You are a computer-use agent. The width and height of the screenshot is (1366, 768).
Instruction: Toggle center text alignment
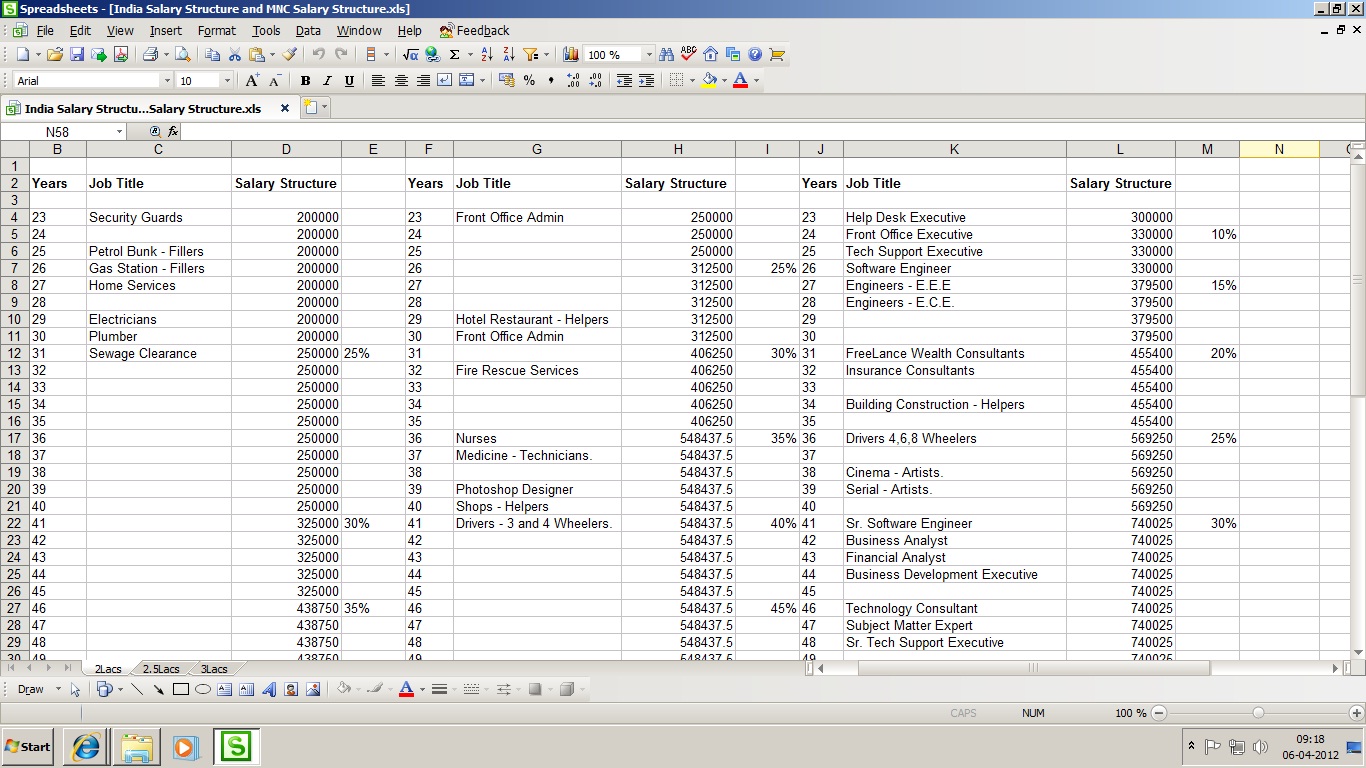click(x=401, y=81)
